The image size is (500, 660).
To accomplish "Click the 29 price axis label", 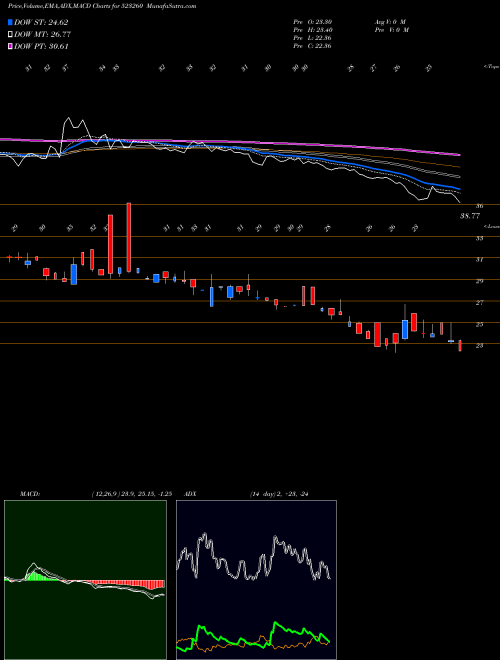I will click(479, 281).
